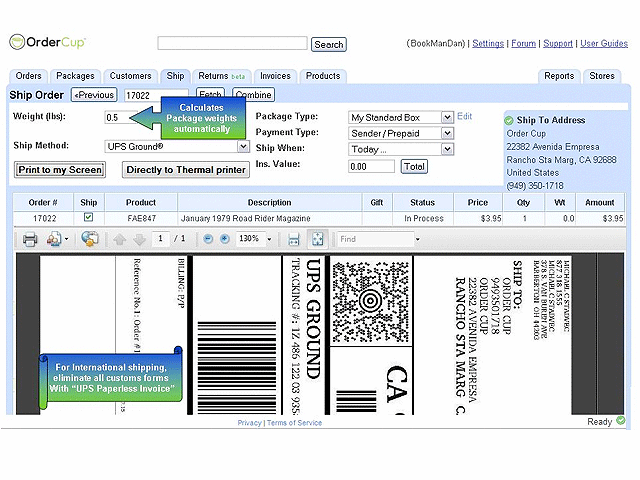Click the Terms of Service link

point(294,423)
